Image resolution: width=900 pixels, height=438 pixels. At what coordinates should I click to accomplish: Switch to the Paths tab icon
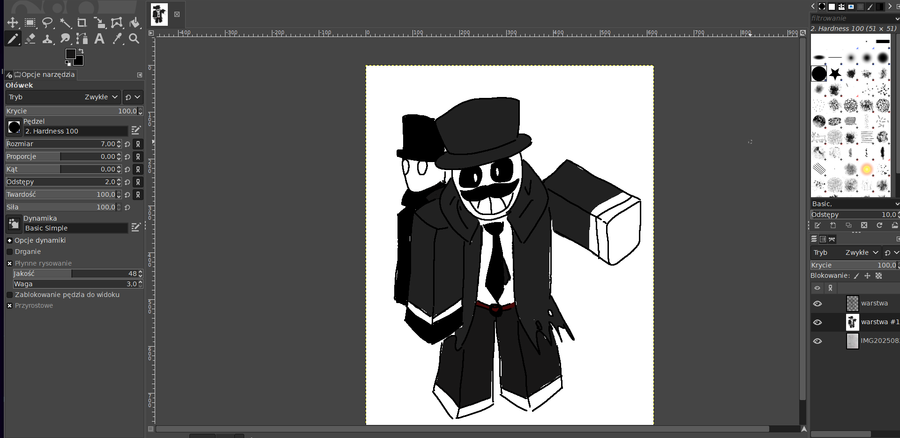831,239
